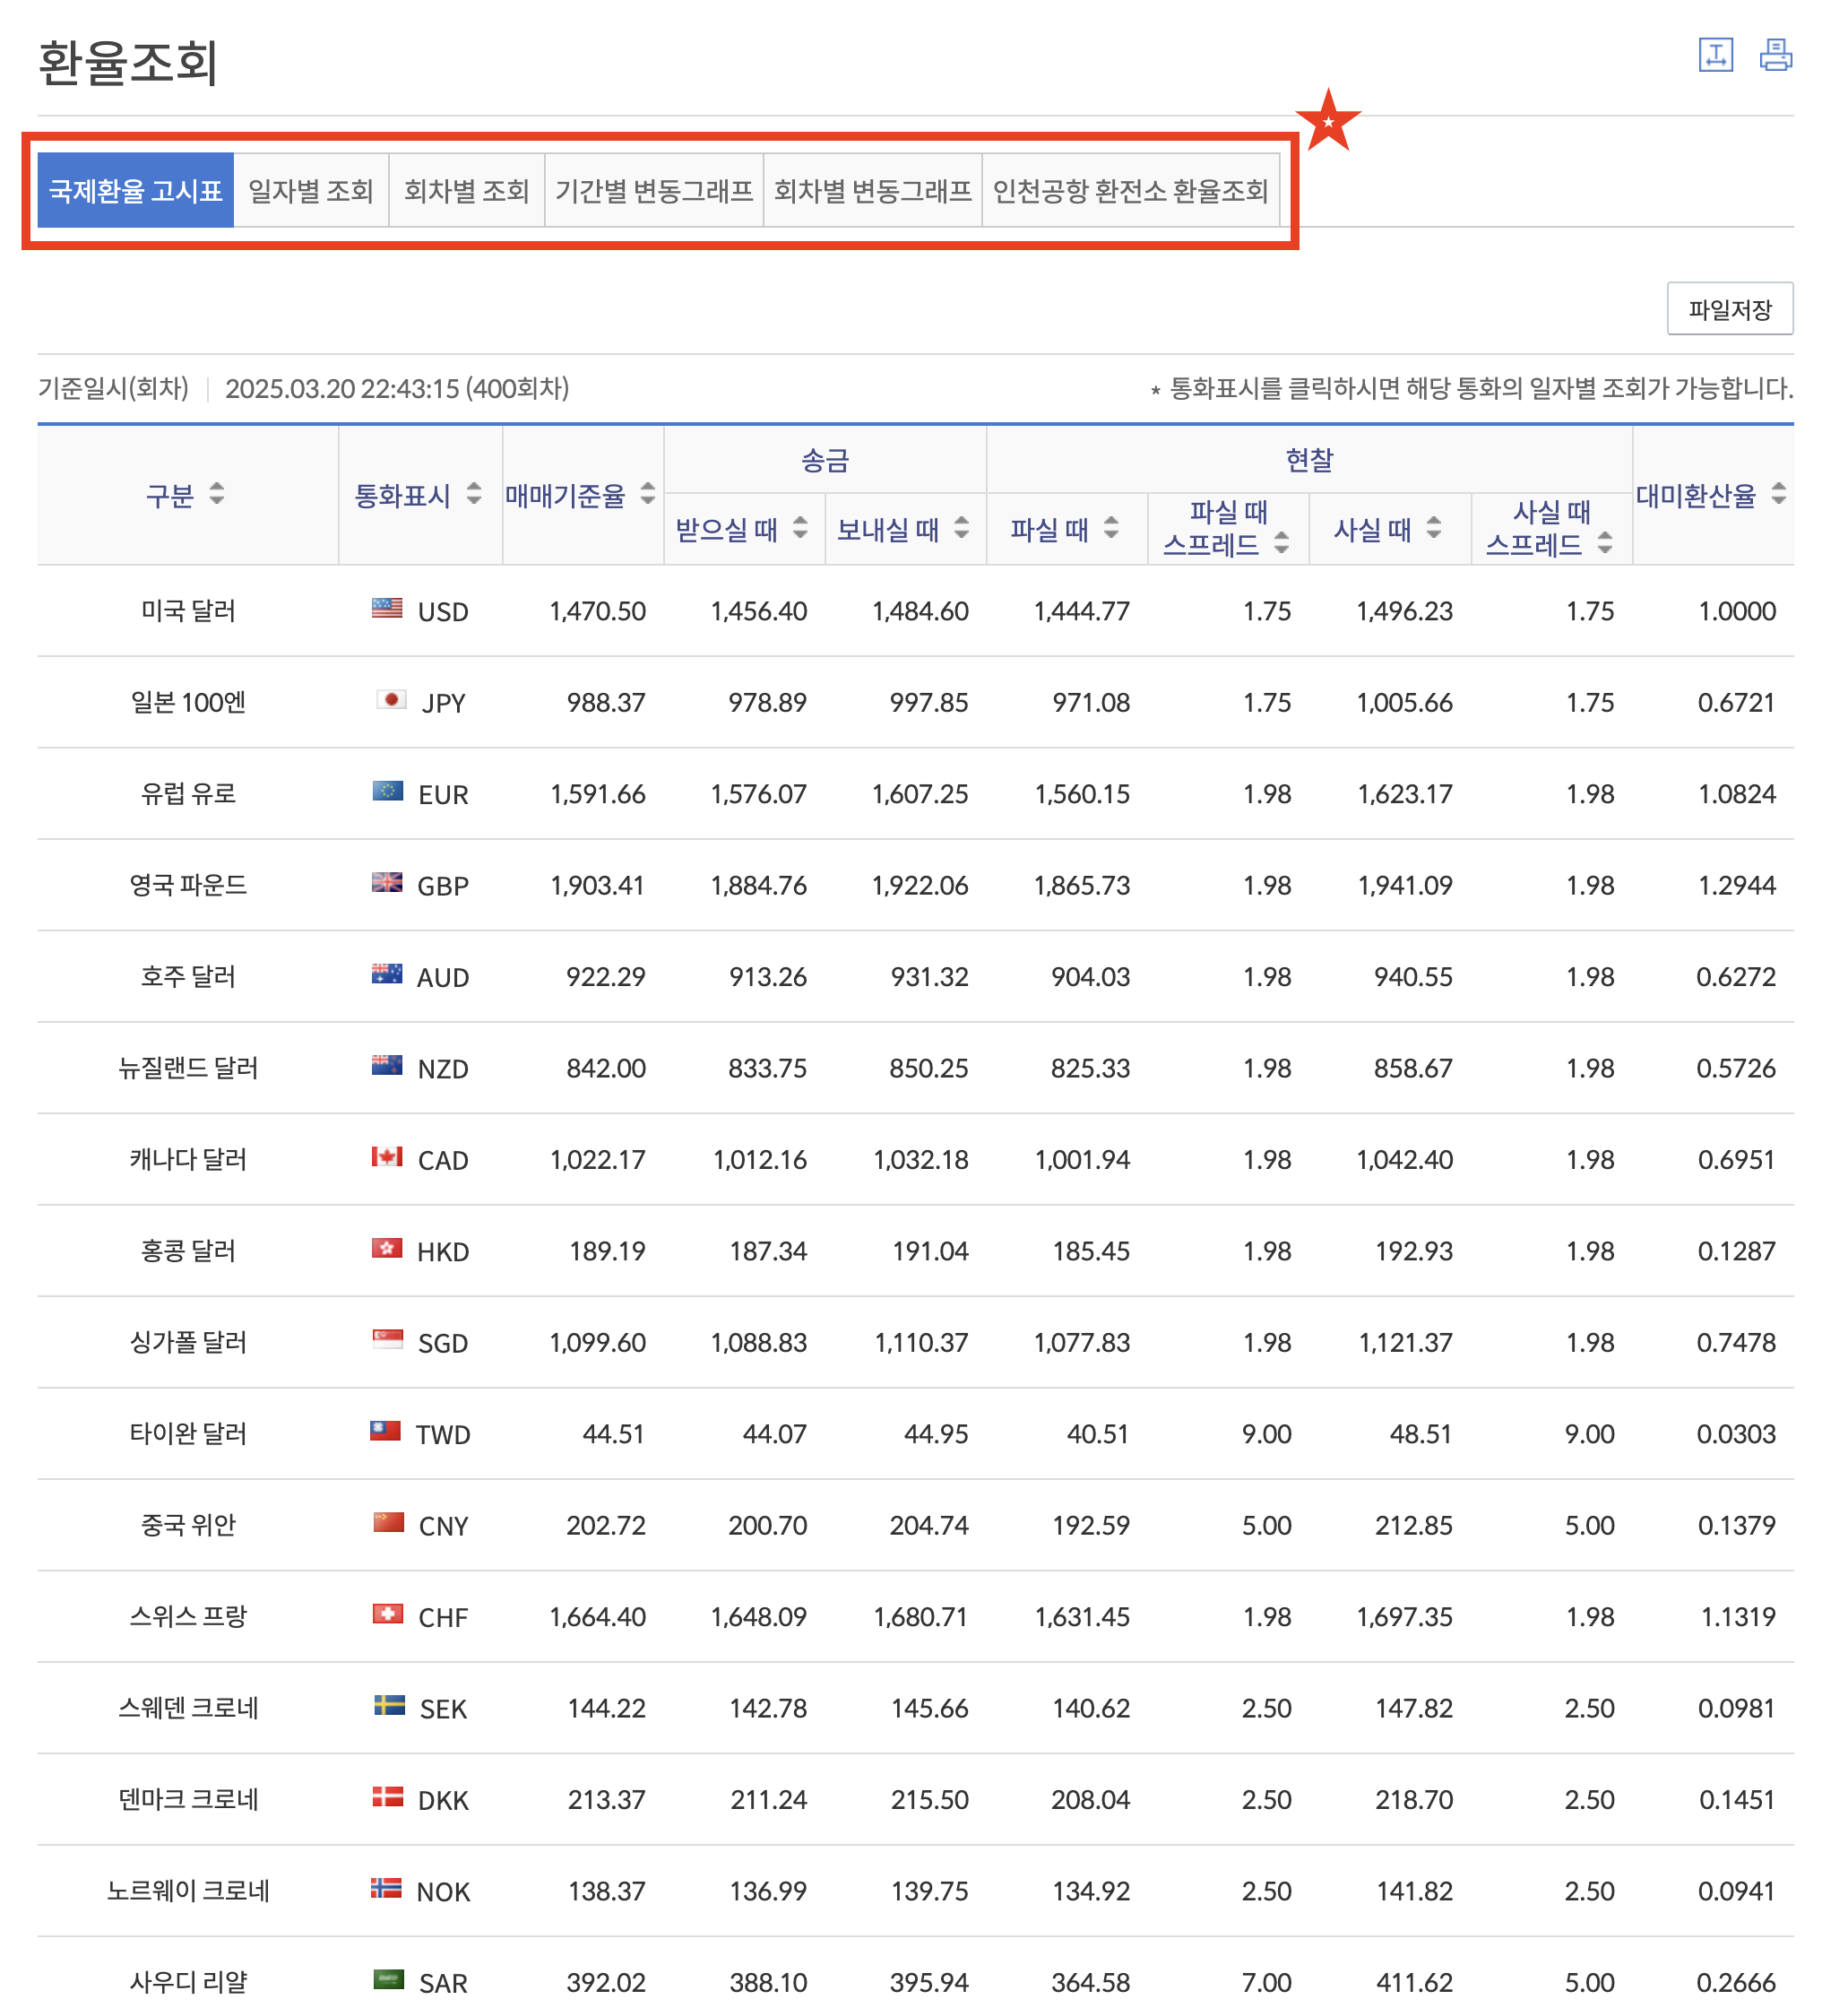Image resolution: width=1848 pixels, height=2008 pixels.
Task: Sort by 받으실 때 column arrows
Action: [x=800, y=527]
